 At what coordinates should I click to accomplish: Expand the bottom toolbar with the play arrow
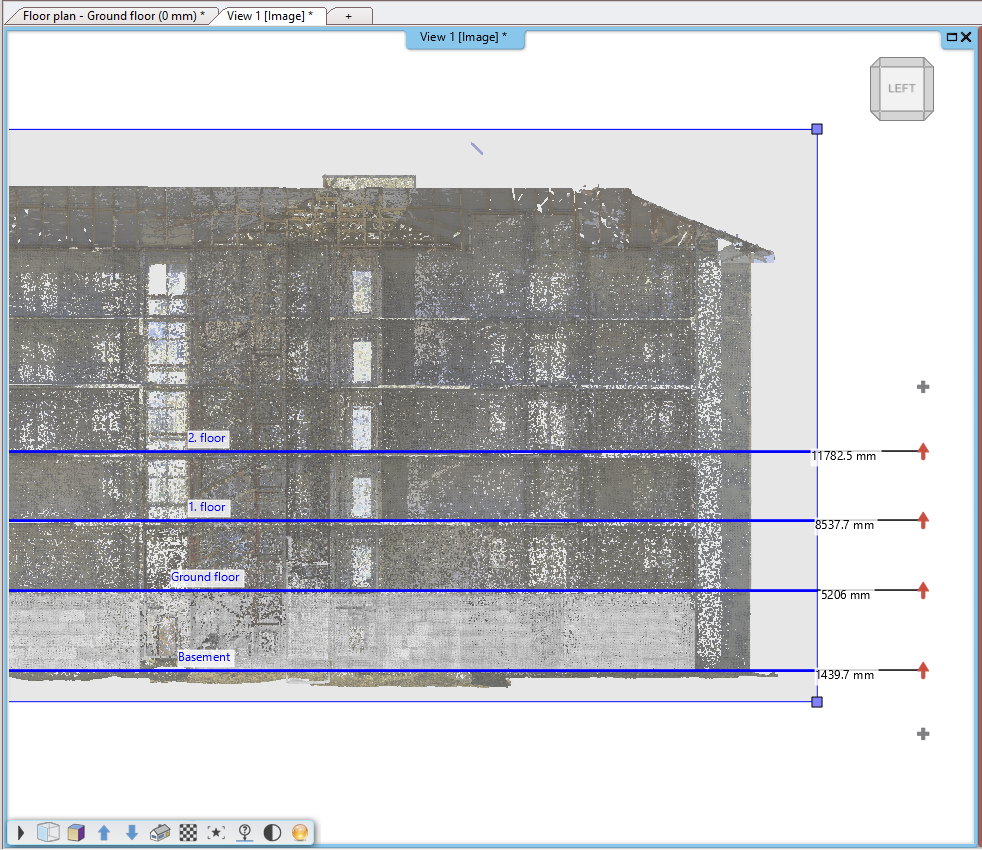pyautogui.click(x=21, y=832)
